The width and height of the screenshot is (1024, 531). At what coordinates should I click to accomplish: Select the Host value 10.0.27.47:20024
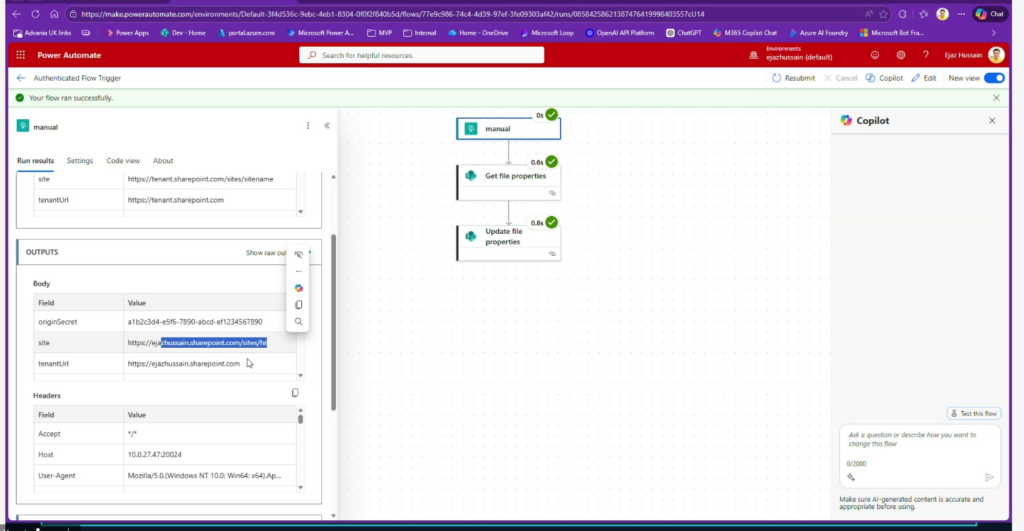[155, 455]
